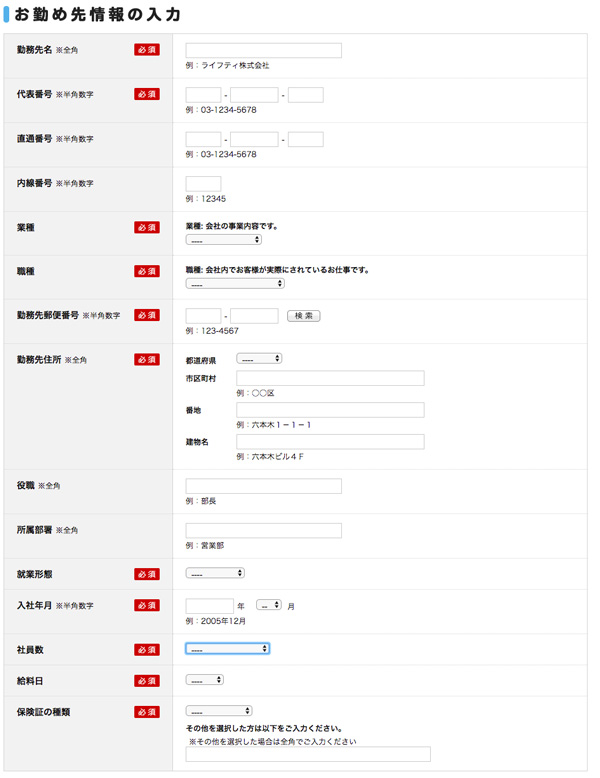Click the 職種 description about お仕事
This screenshot has width=600, height=778.
[x=277, y=270]
